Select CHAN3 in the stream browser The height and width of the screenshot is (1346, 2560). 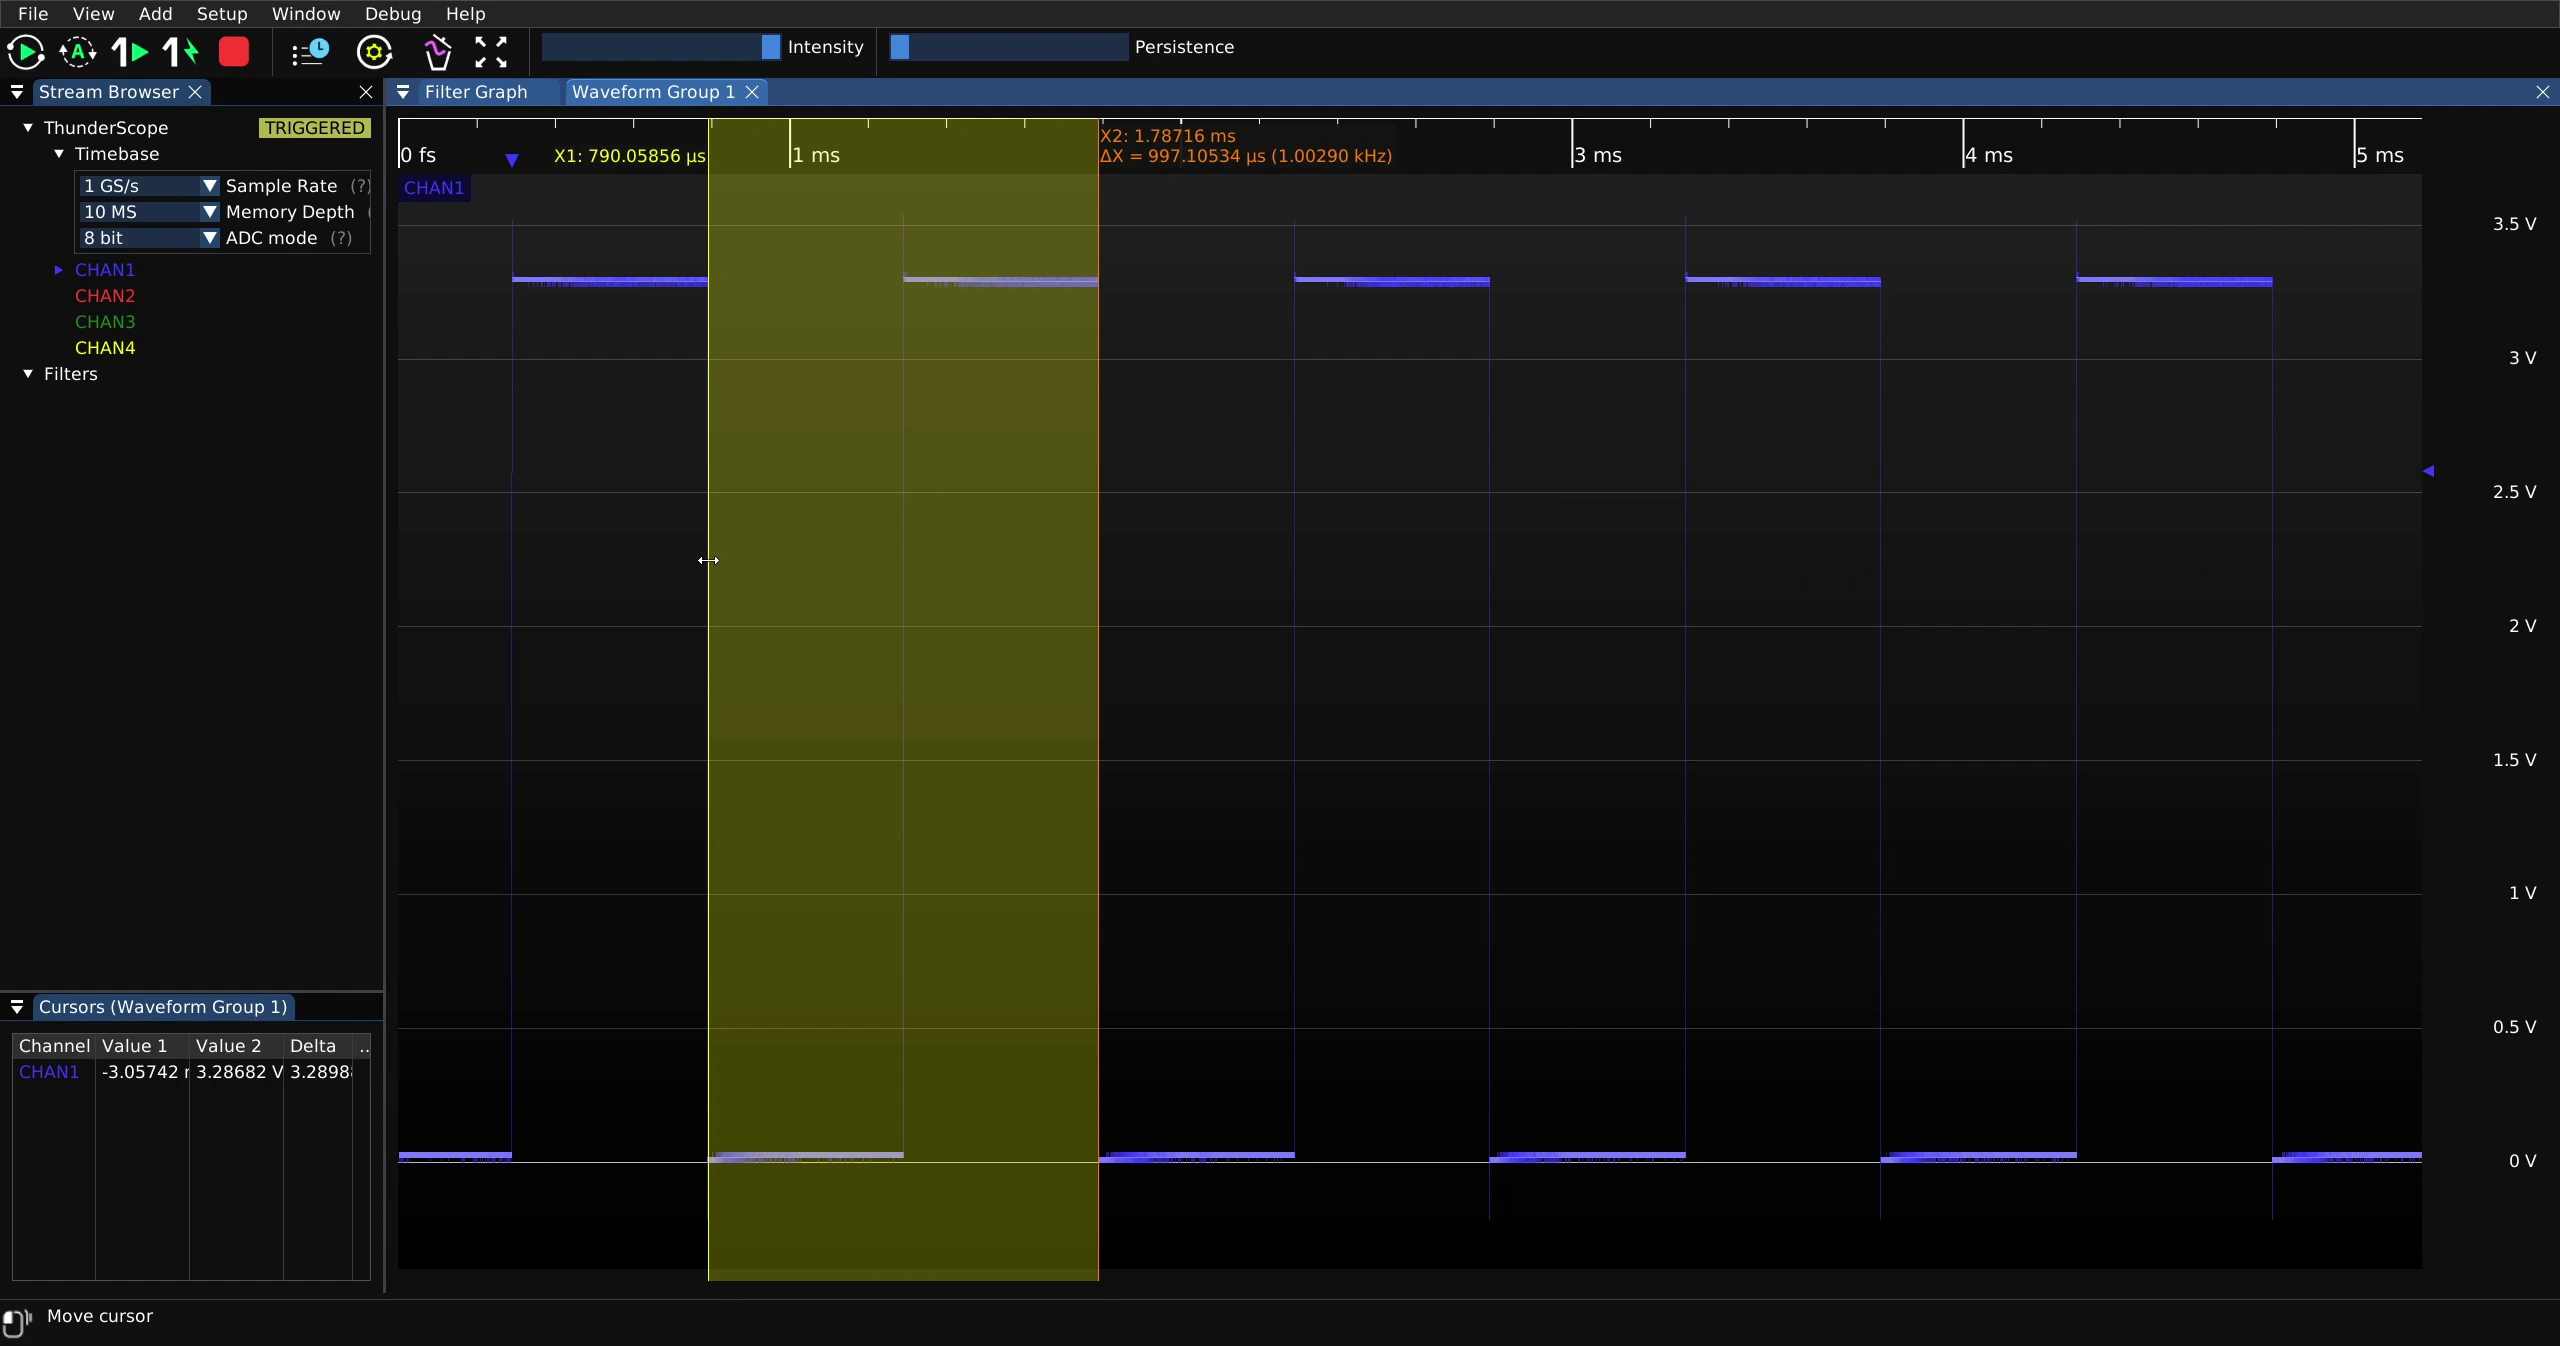pyautogui.click(x=105, y=322)
